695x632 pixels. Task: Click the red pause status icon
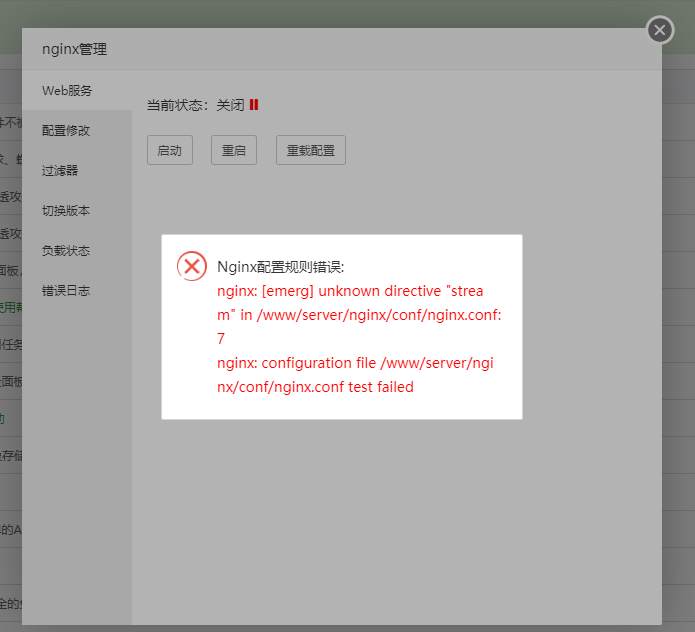pyautogui.click(x=254, y=105)
